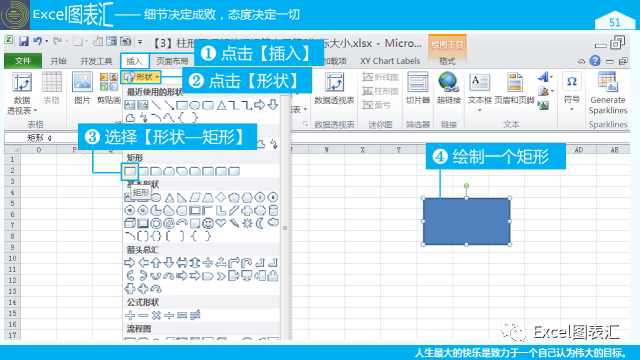Insert a picture with the 图片 icon
The image size is (640, 360).
tap(82, 87)
